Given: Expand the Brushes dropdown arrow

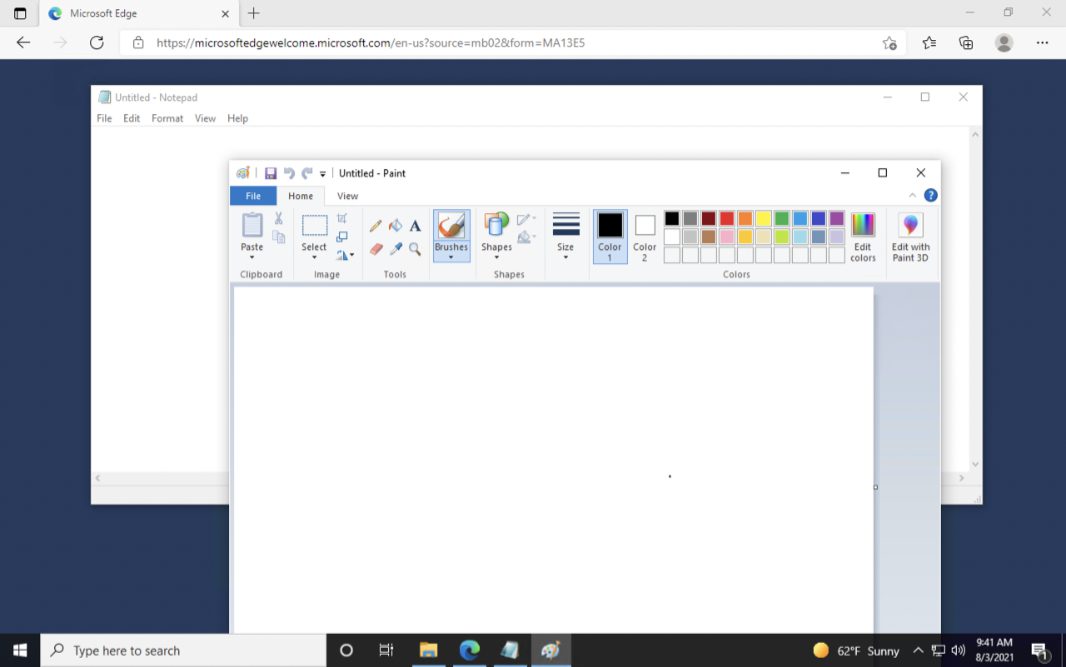Looking at the screenshot, I should pos(451,257).
